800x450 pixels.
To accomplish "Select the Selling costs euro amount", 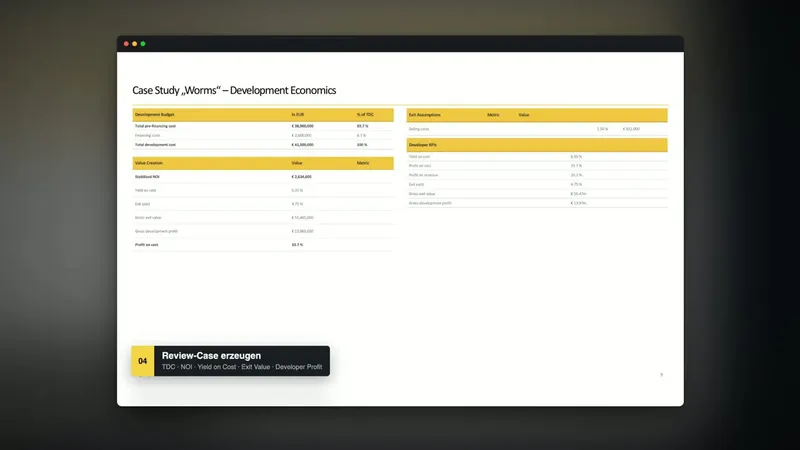I will coord(631,129).
